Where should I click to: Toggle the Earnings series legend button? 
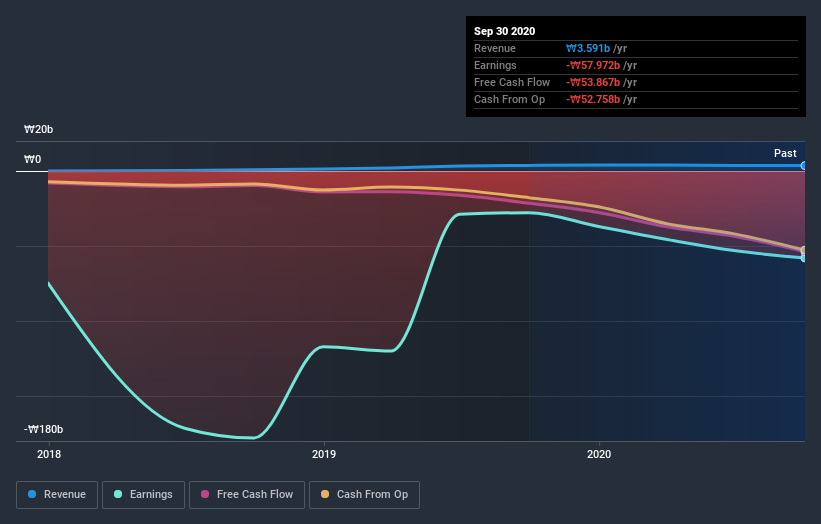(x=143, y=495)
